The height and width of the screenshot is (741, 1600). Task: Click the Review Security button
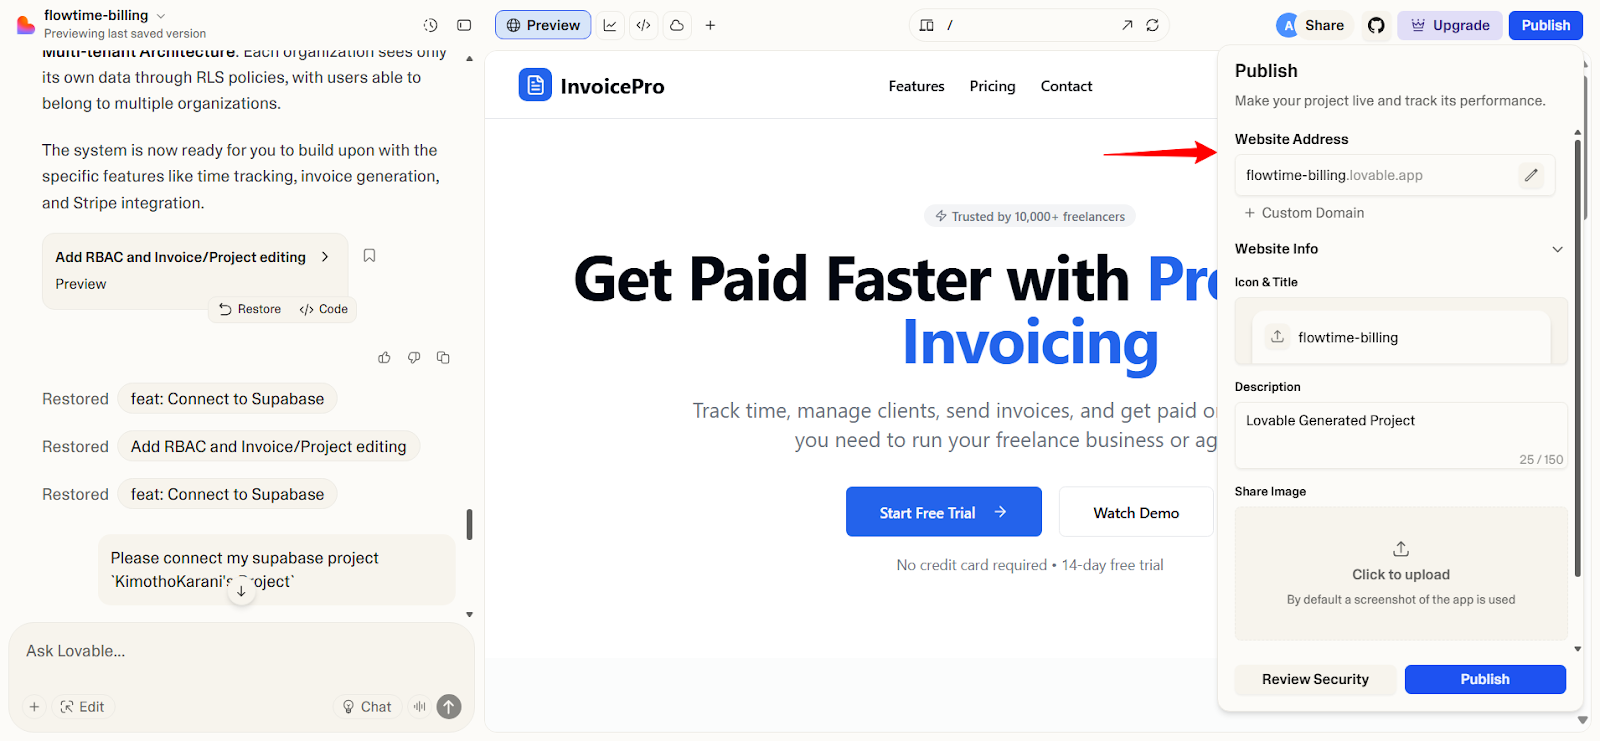1315,679
